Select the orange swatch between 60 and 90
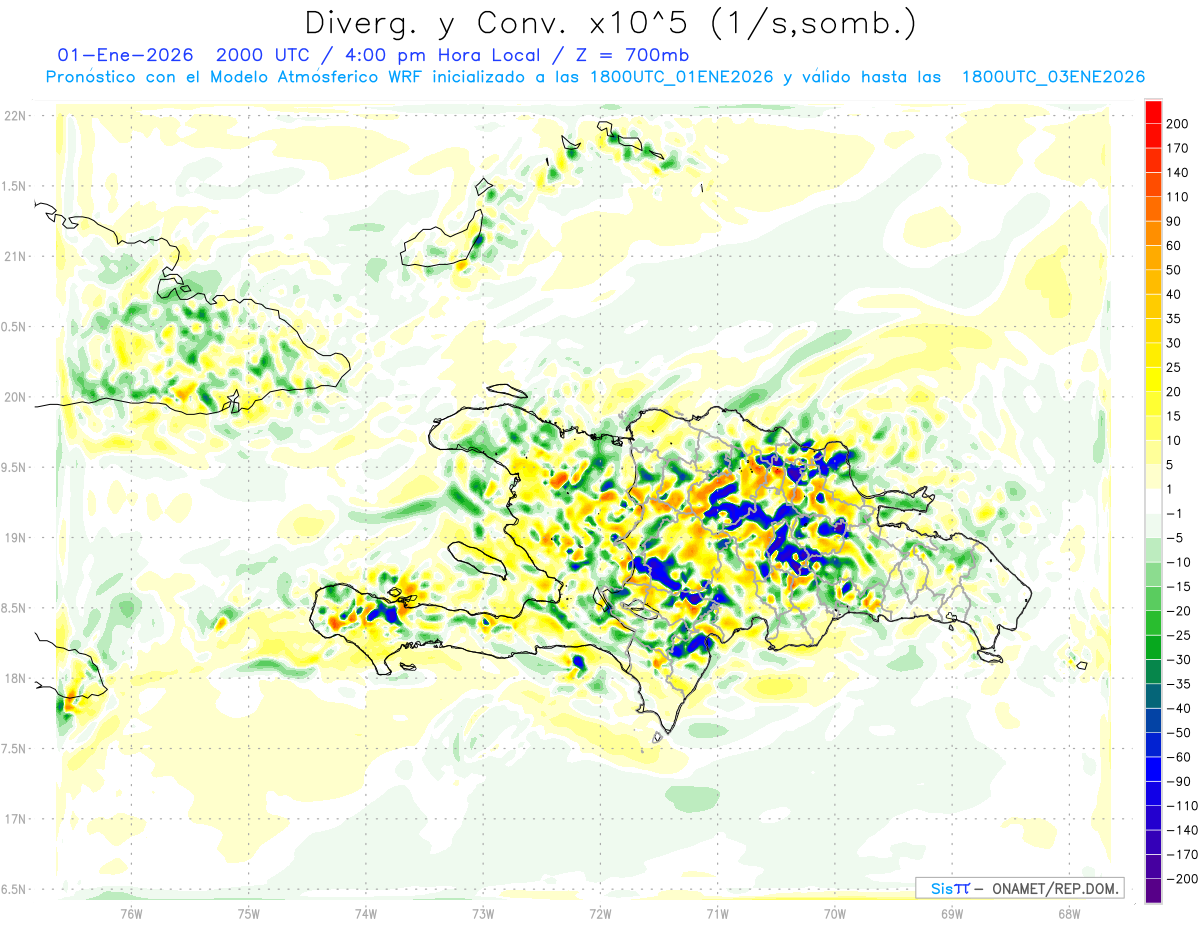The image size is (1200, 927). (x=1153, y=234)
